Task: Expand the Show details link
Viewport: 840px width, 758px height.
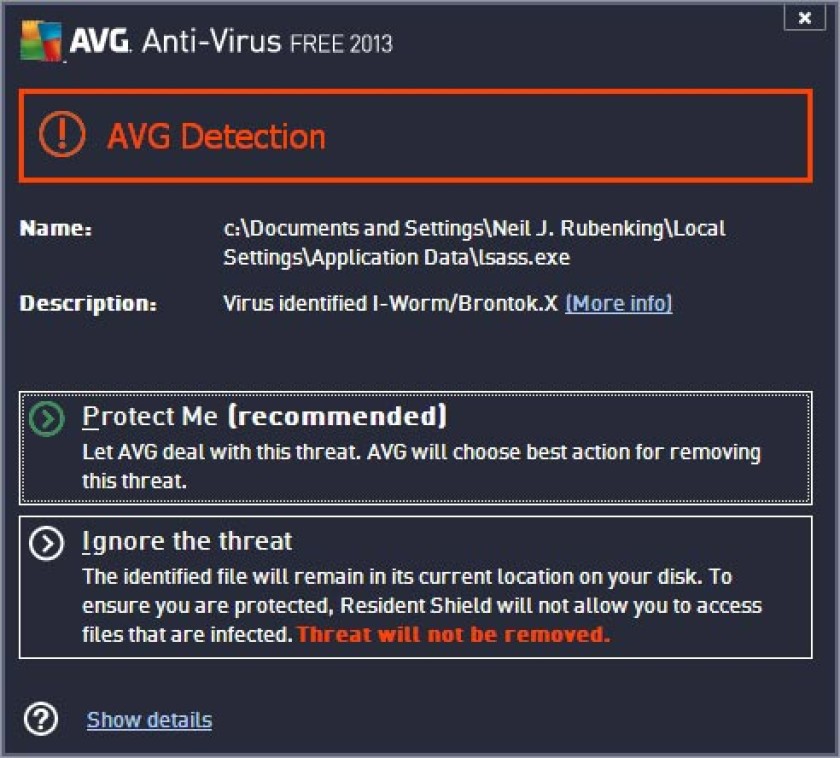Action: pyautogui.click(x=149, y=720)
